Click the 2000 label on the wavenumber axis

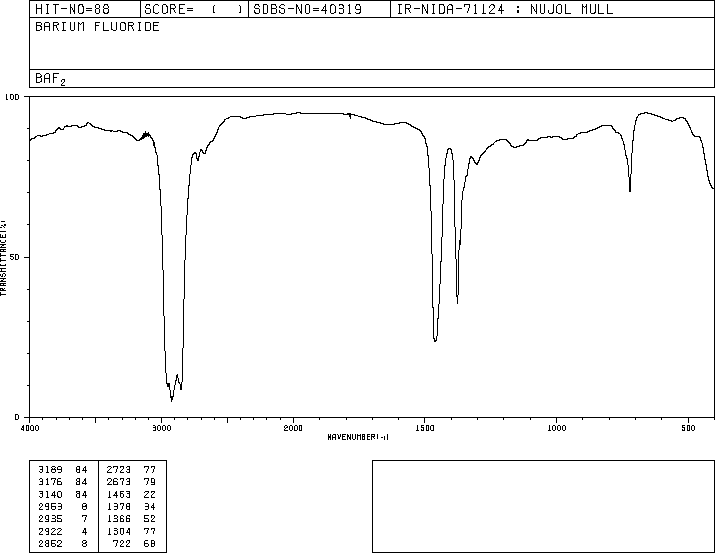(293, 428)
